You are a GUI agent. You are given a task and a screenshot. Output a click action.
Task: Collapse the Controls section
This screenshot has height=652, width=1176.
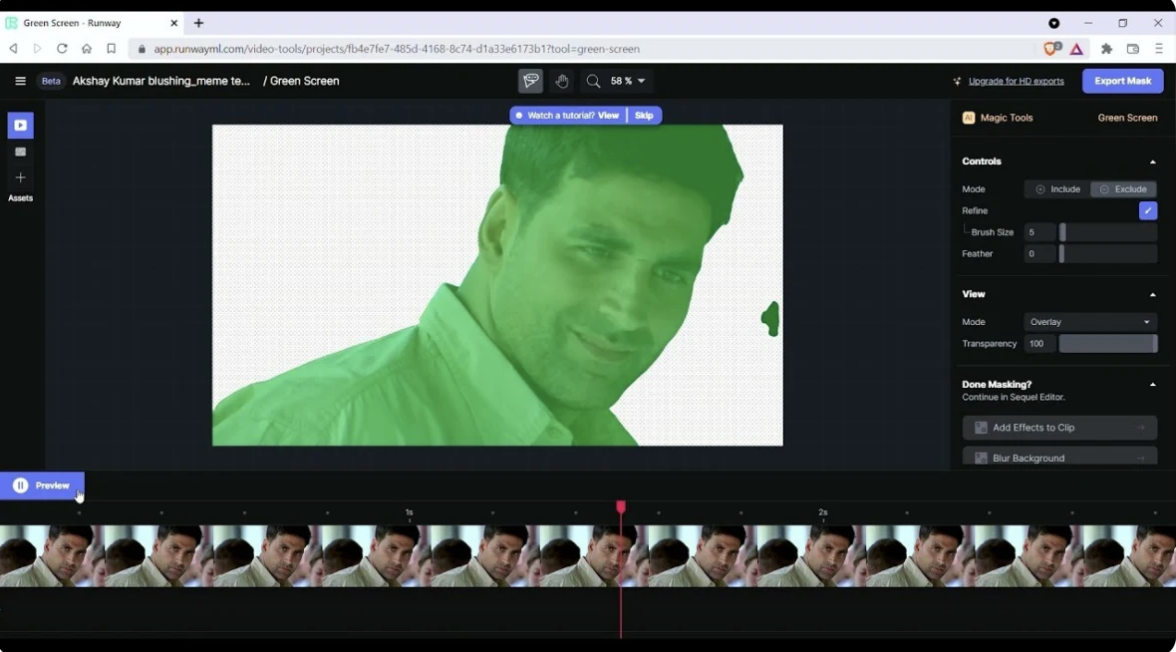(x=1152, y=162)
